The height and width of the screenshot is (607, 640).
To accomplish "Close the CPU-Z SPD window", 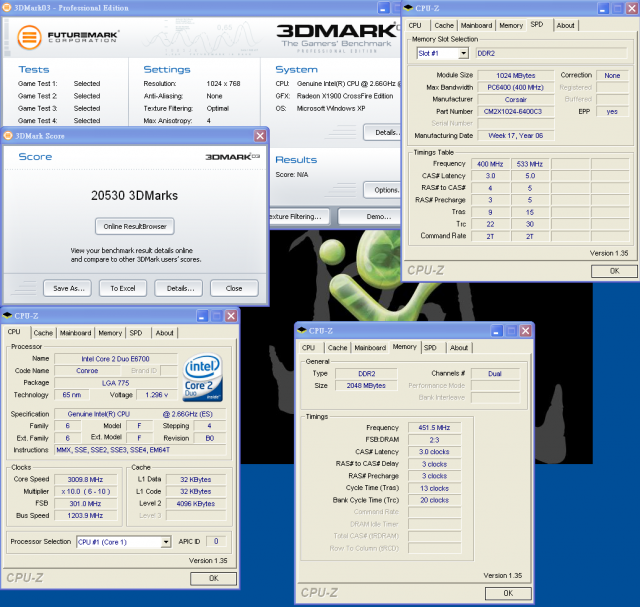I will click(632, 8).
